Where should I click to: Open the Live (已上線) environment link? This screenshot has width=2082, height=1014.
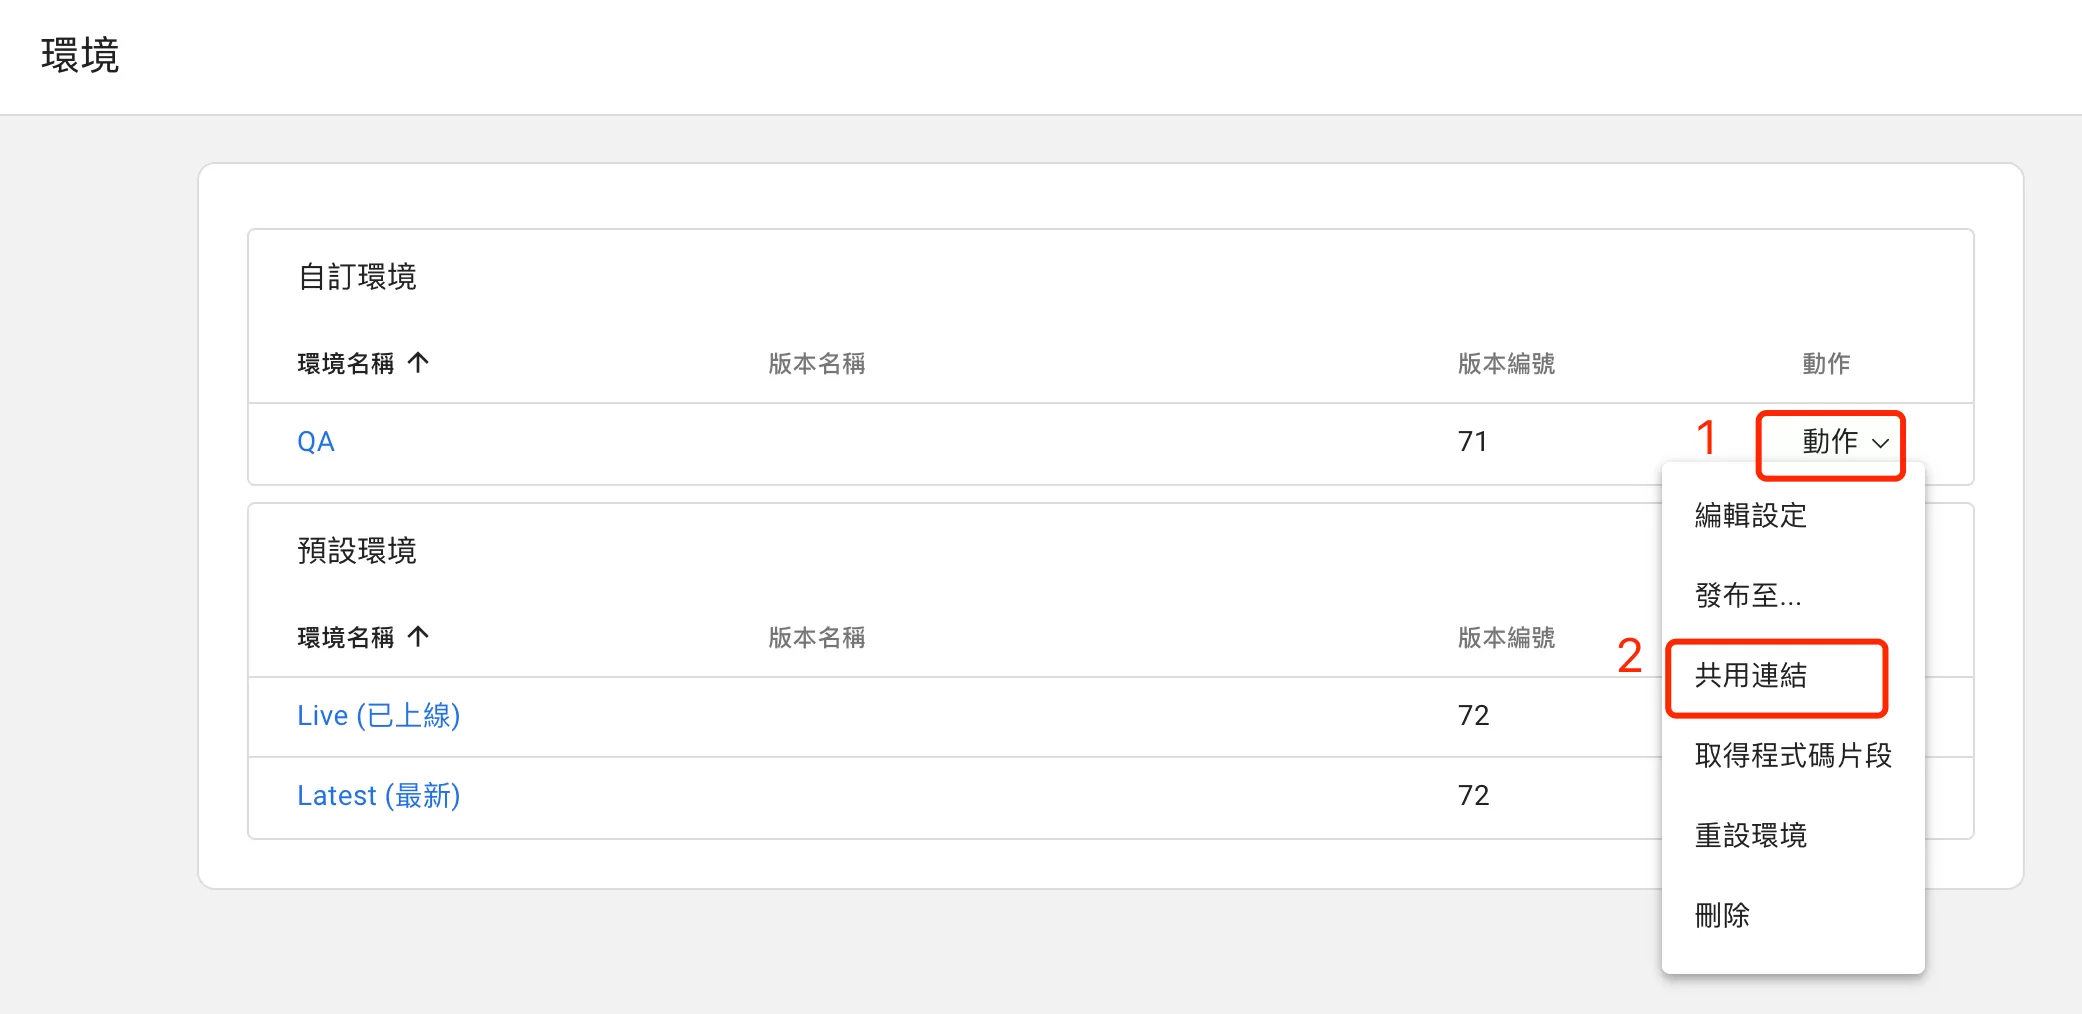coord(379,716)
